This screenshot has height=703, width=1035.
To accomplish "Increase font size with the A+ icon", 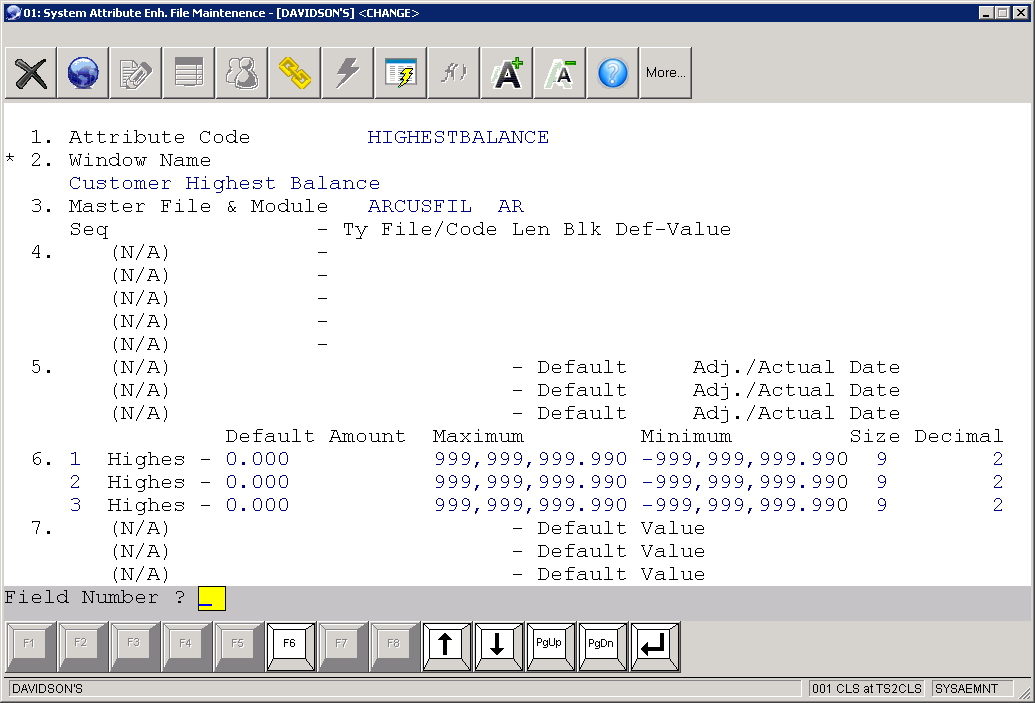I will 507,73.
